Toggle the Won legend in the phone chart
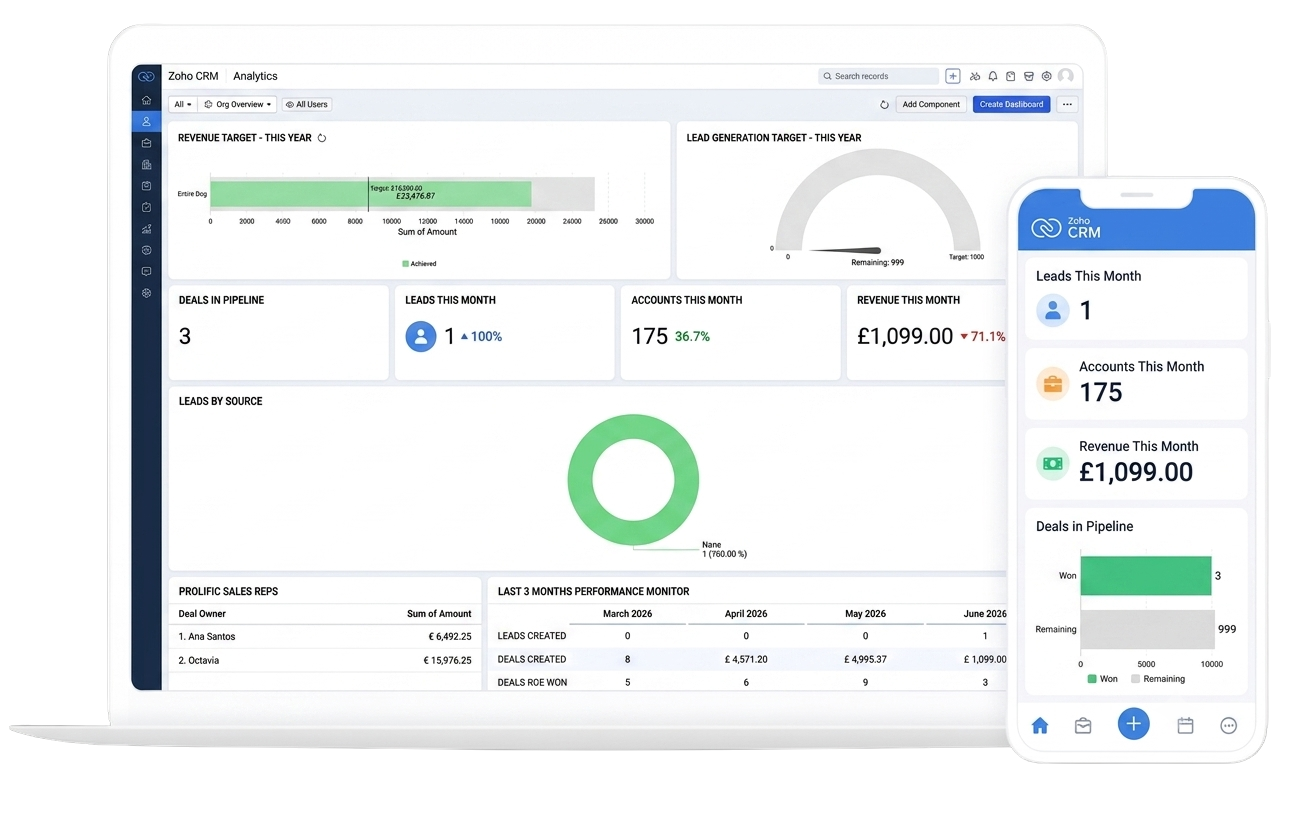Image resolution: width=1296 pixels, height=830 pixels. [x=1102, y=679]
